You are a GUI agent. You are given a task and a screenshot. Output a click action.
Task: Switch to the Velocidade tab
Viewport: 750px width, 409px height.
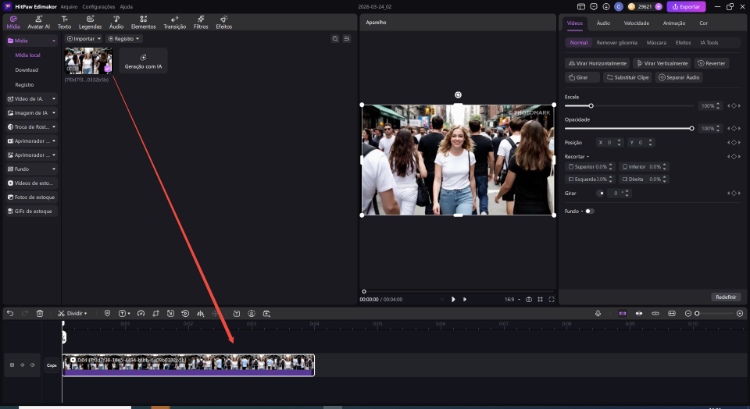coord(636,23)
